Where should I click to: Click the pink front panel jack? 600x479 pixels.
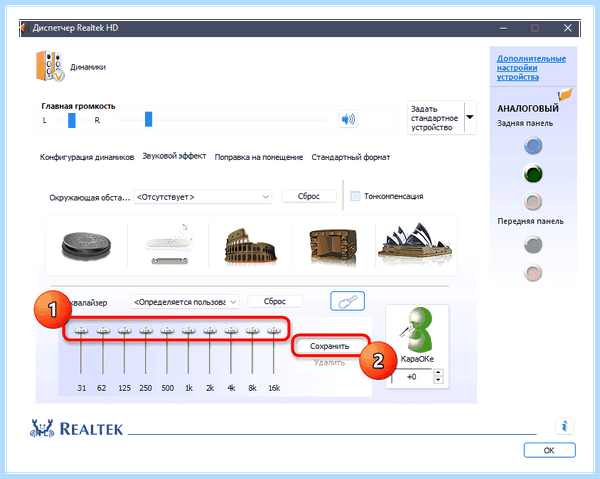(x=533, y=272)
